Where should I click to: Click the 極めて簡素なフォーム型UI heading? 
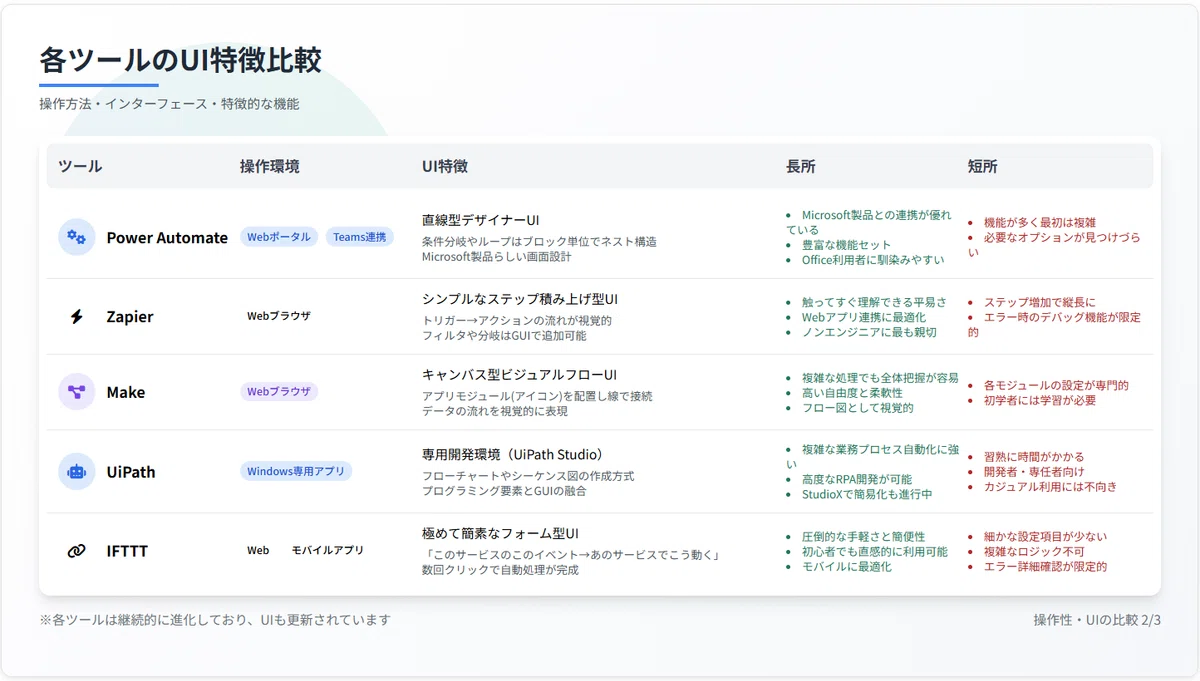pos(500,533)
